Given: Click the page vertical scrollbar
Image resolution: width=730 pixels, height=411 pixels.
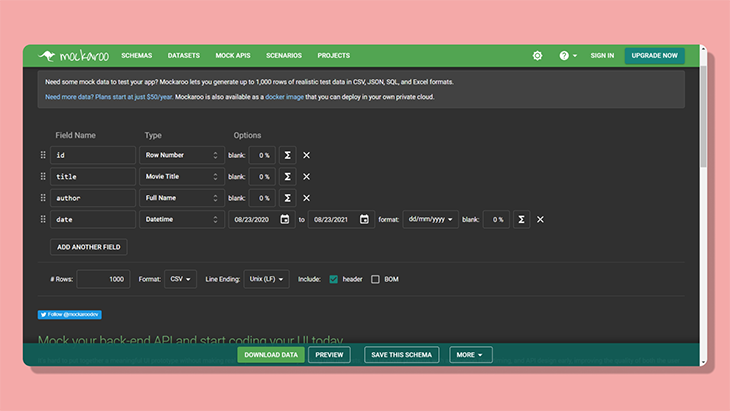Looking at the screenshot, I should (703, 116).
